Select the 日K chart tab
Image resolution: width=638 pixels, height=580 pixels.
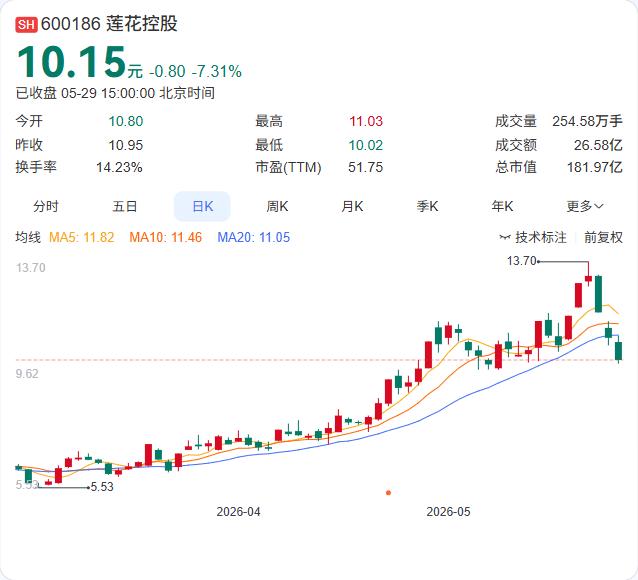click(202, 206)
